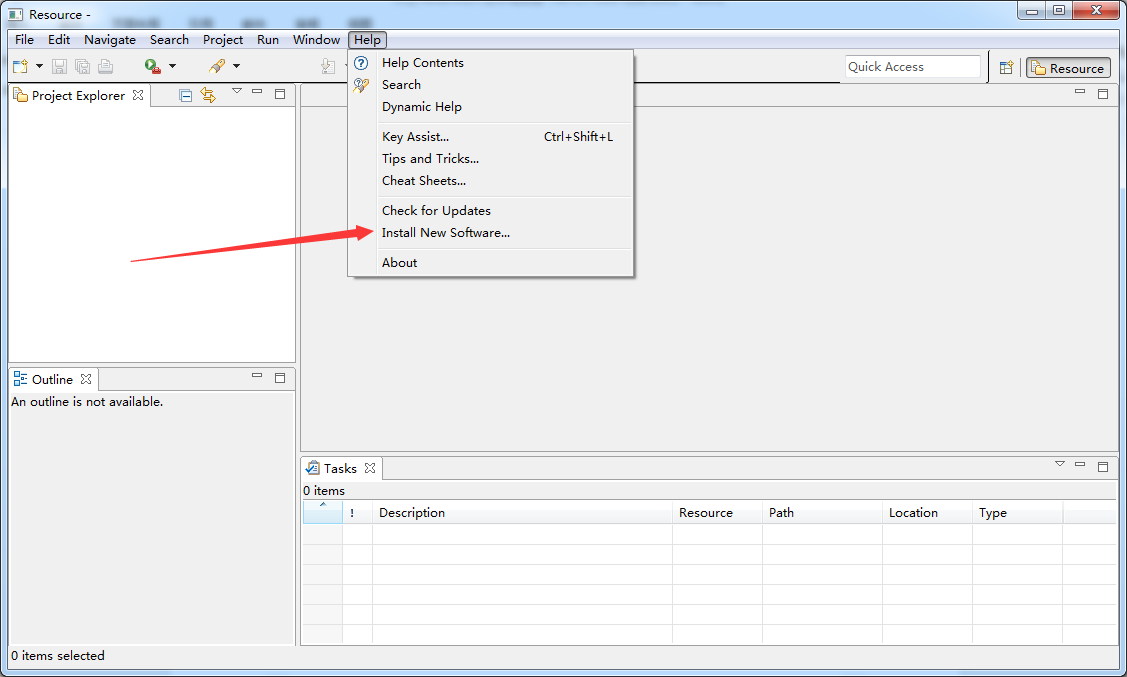Image resolution: width=1127 pixels, height=677 pixels.
Task: Click the completion column header with sort arrow
Action: click(x=323, y=512)
